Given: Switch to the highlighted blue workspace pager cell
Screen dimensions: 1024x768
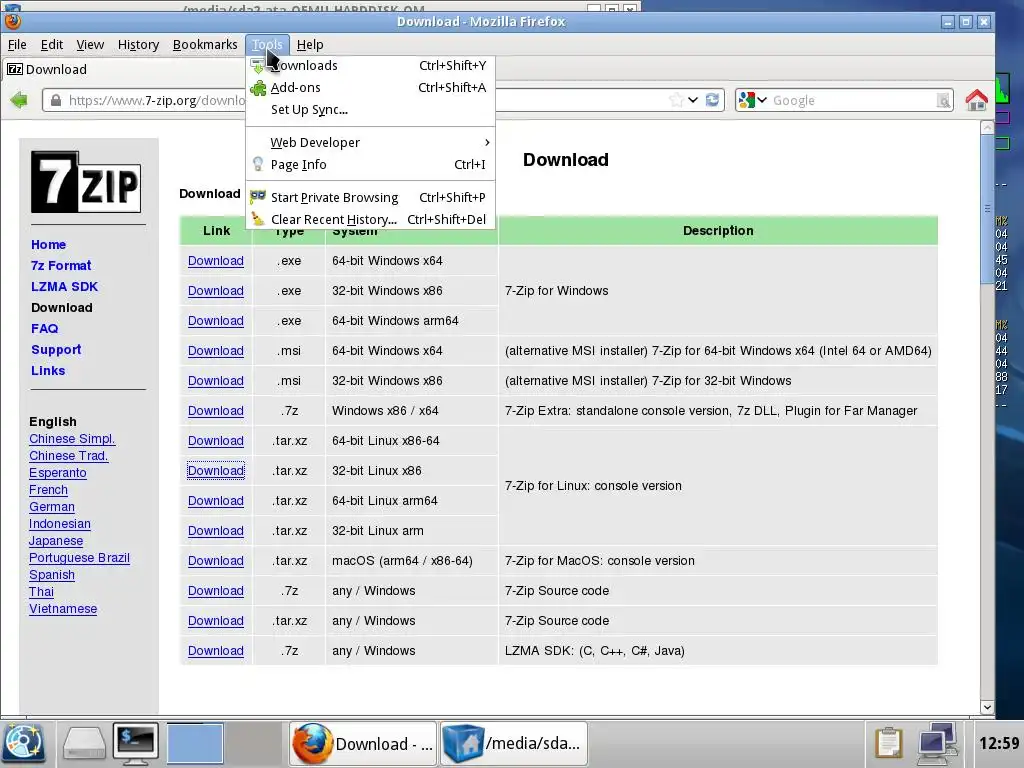Looking at the screenshot, I should tap(195, 743).
